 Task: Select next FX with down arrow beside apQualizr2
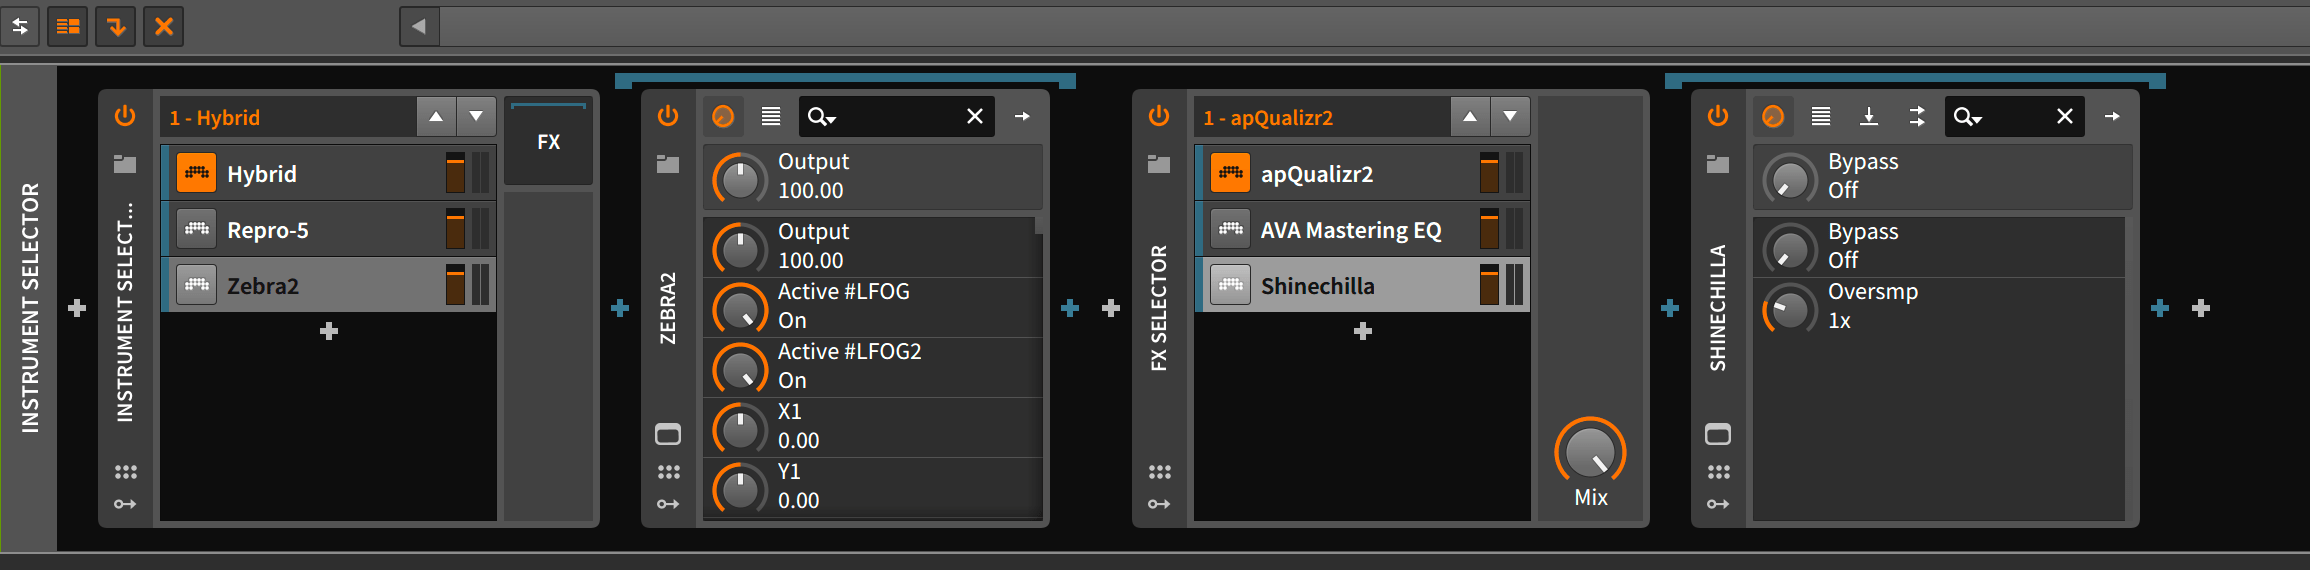click(x=1510, y=117)
